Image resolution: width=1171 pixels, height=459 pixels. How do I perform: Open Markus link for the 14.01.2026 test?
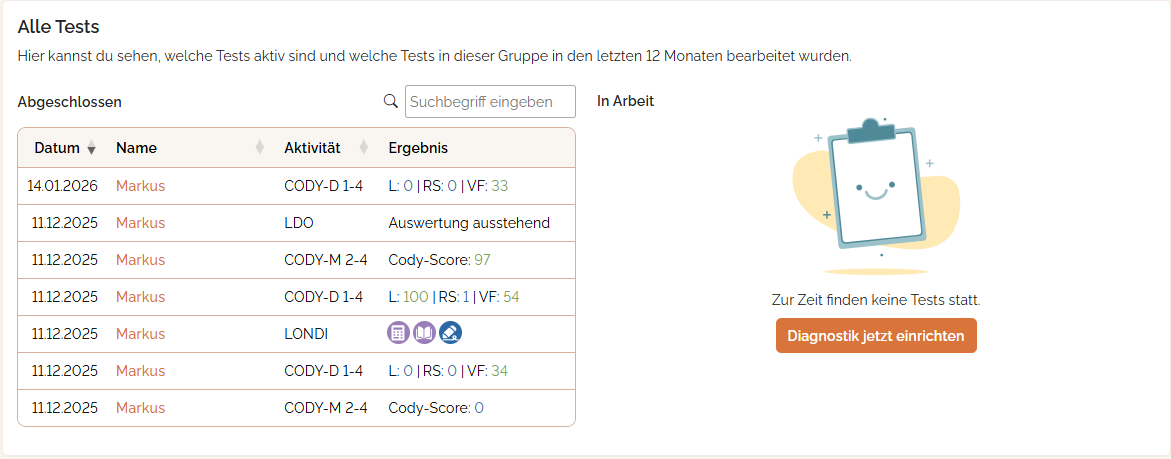tap(140, 186)
